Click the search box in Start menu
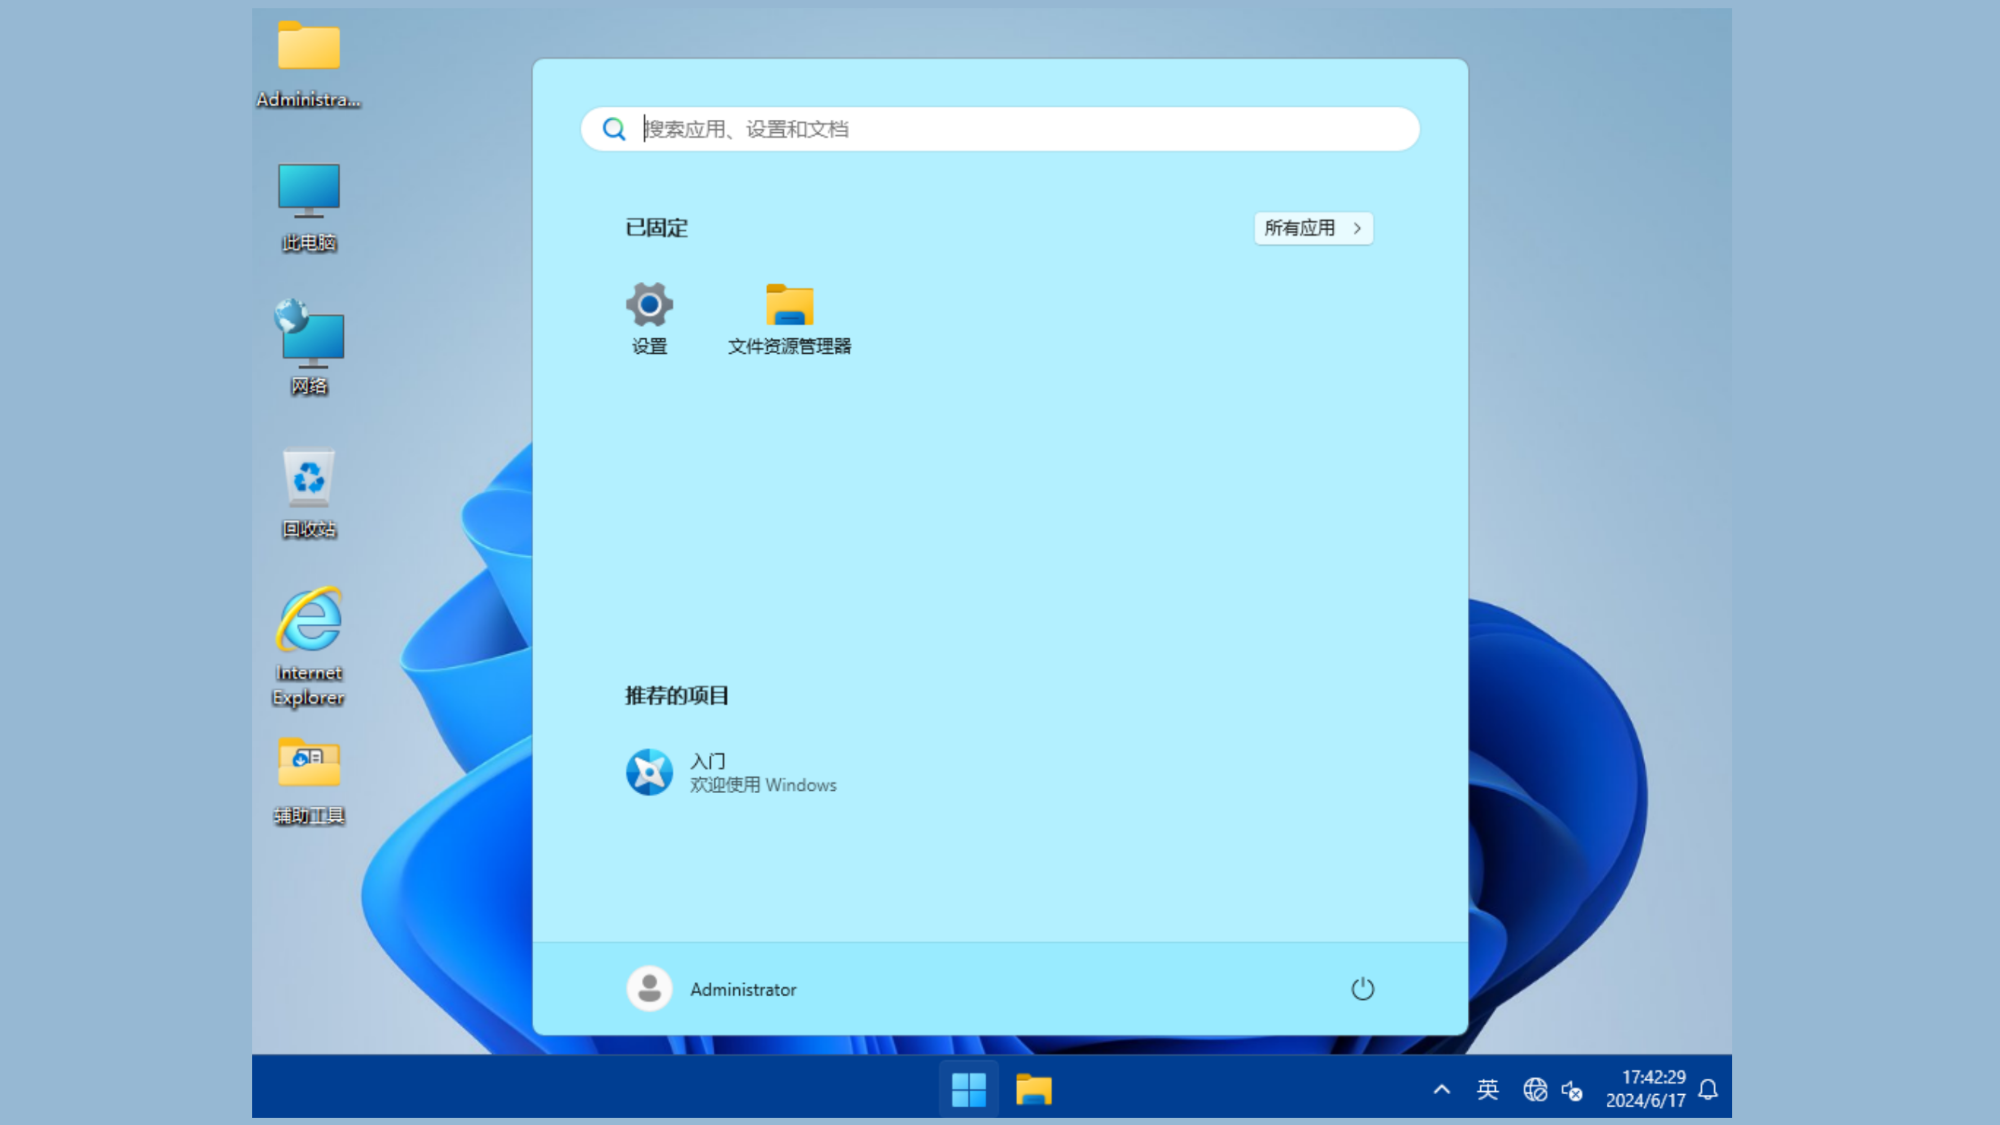 point(999,129)
